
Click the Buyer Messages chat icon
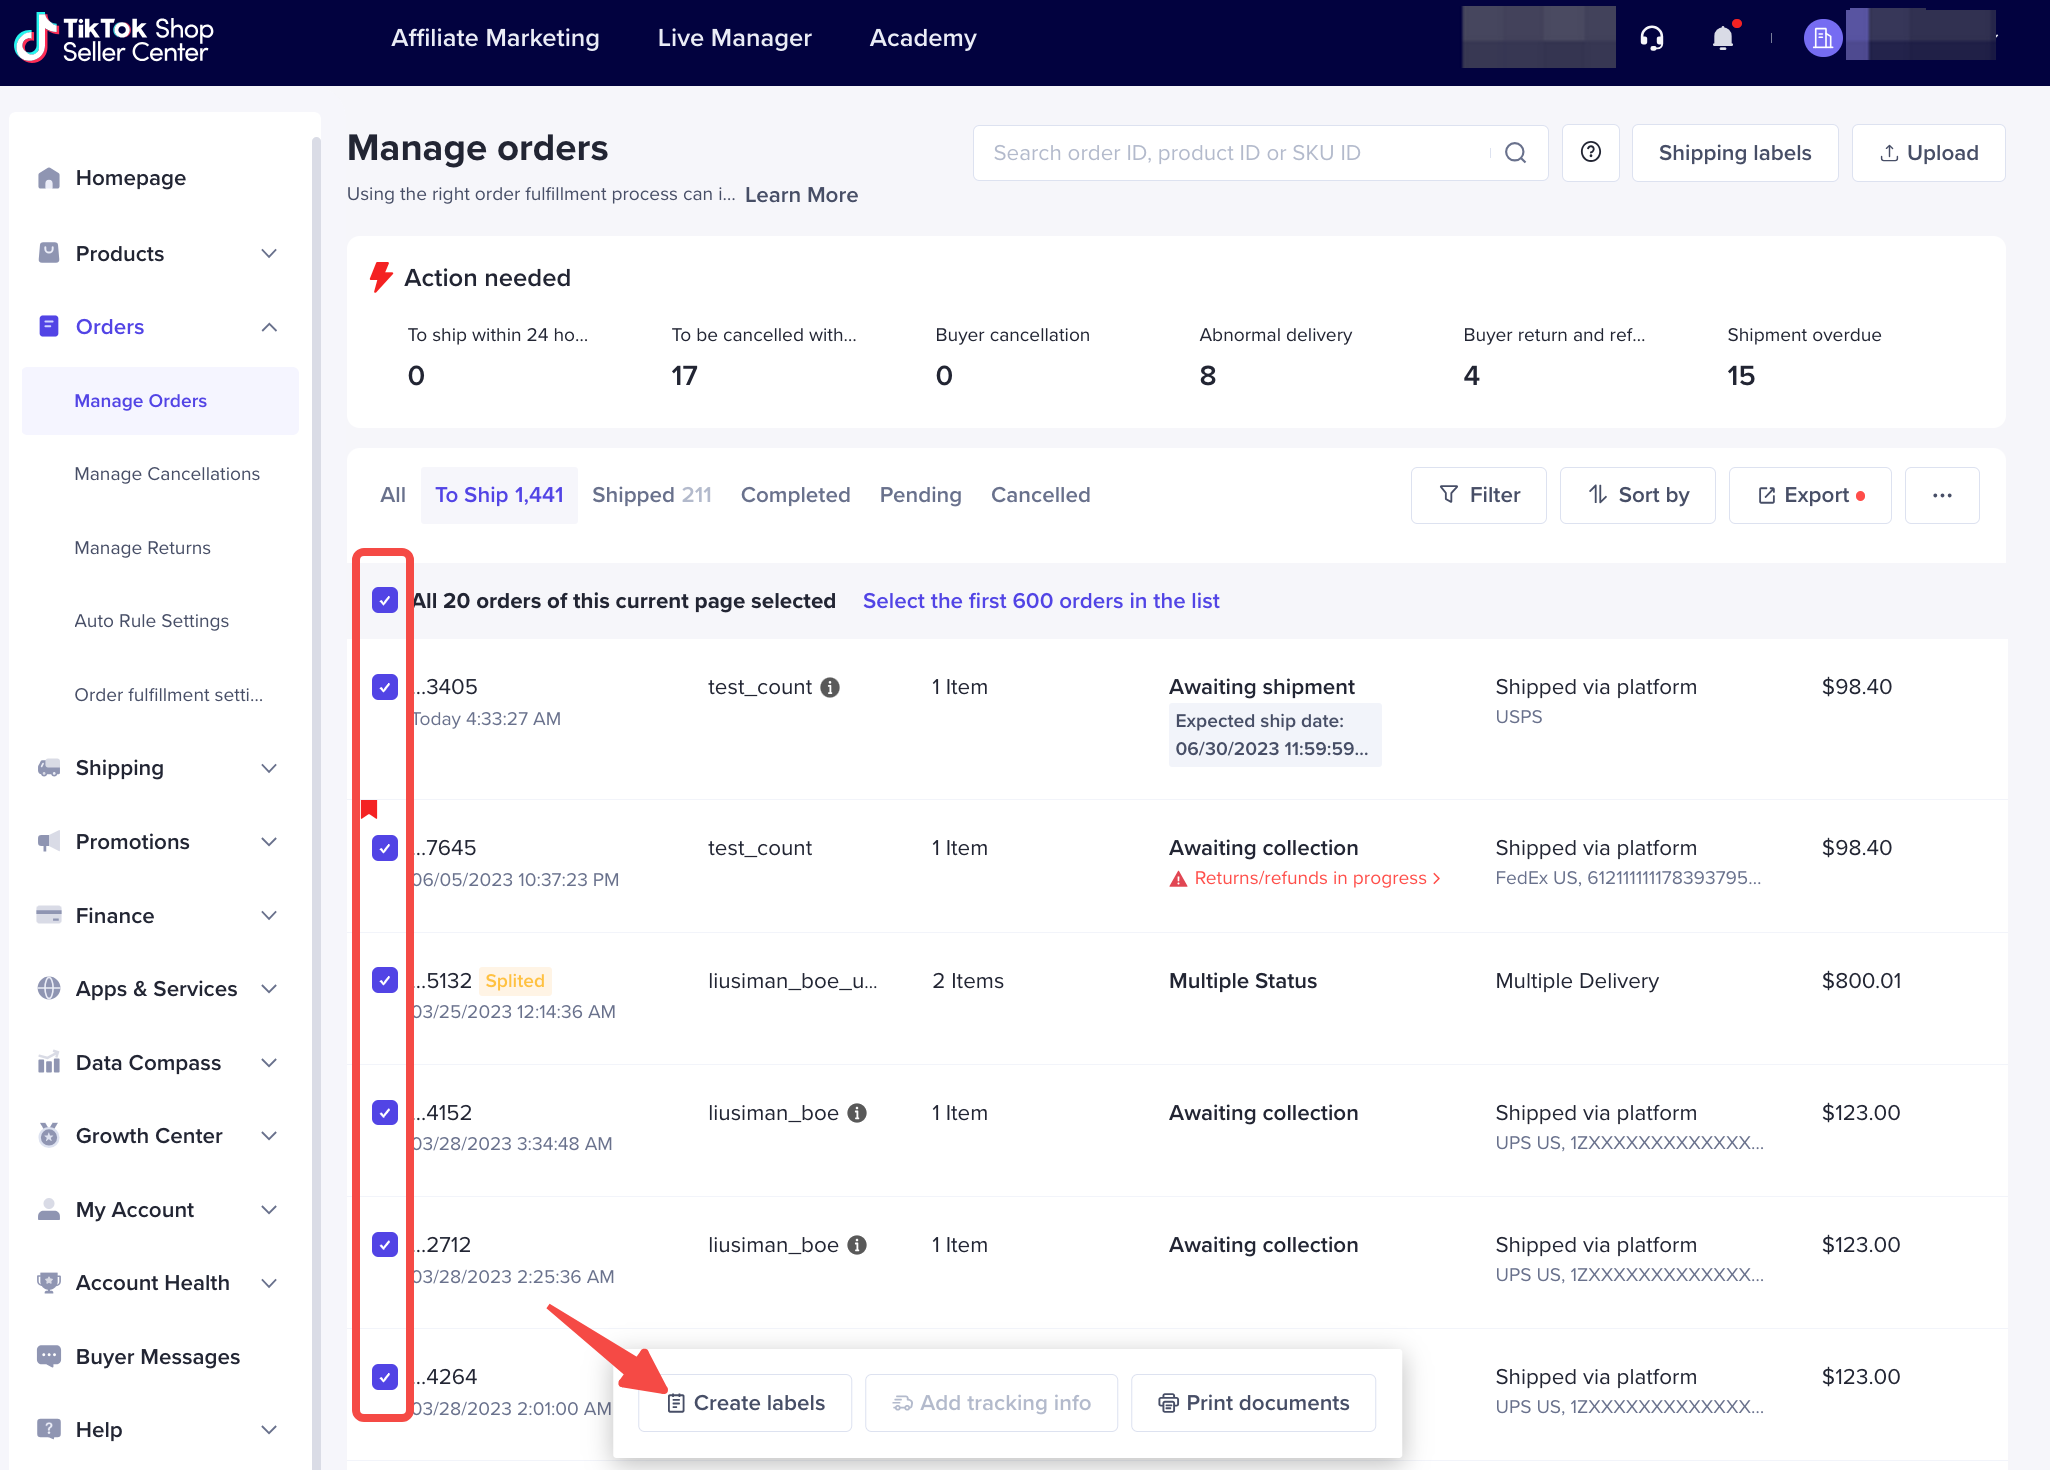tap(49, 1356)
